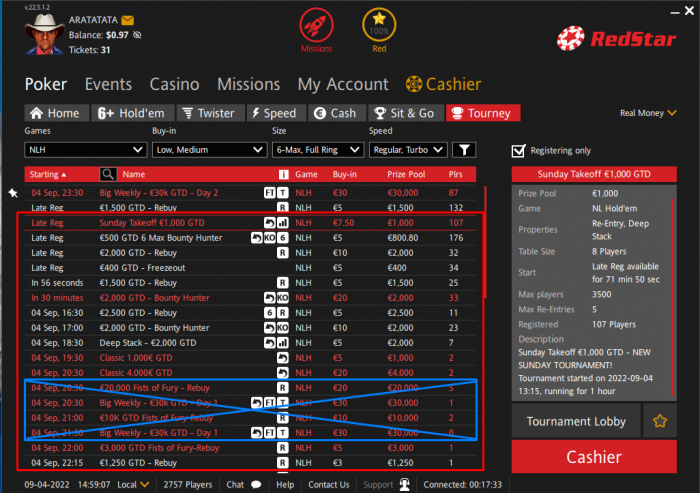
Task: Hide balance with the eye icon
Action: coord(138,35)
